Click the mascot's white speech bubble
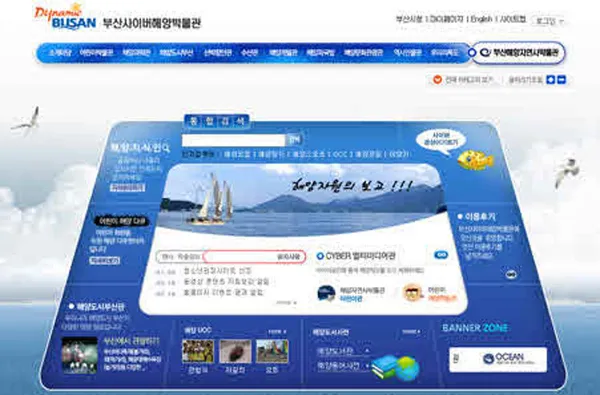The height and width of the screenshot is (395, 600). (440, 141)
